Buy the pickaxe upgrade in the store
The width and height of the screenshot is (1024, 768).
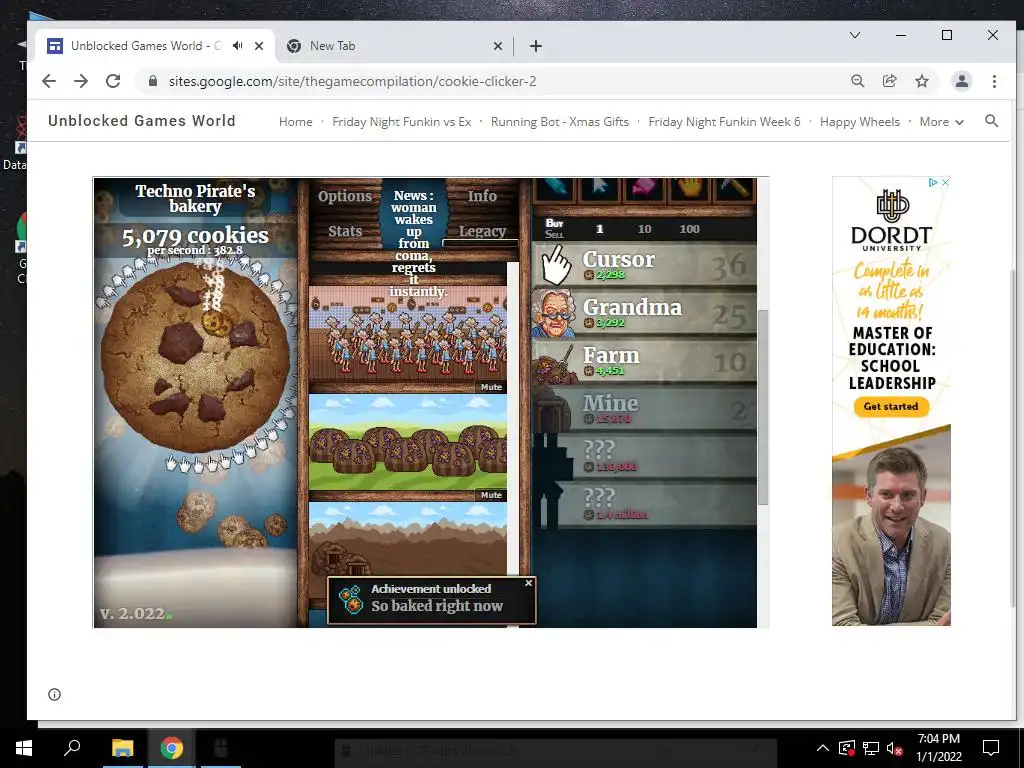pyautogui.click(x=735, y=188)
